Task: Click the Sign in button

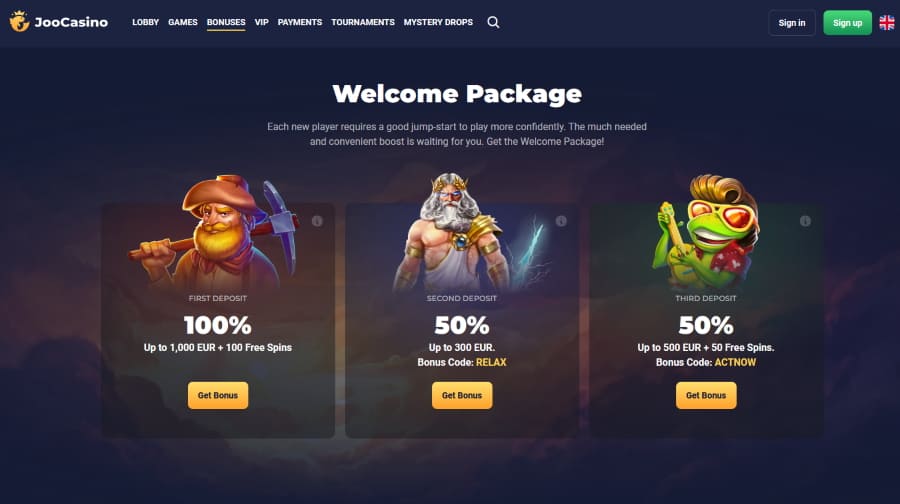Action: click(x=792, y=23)
